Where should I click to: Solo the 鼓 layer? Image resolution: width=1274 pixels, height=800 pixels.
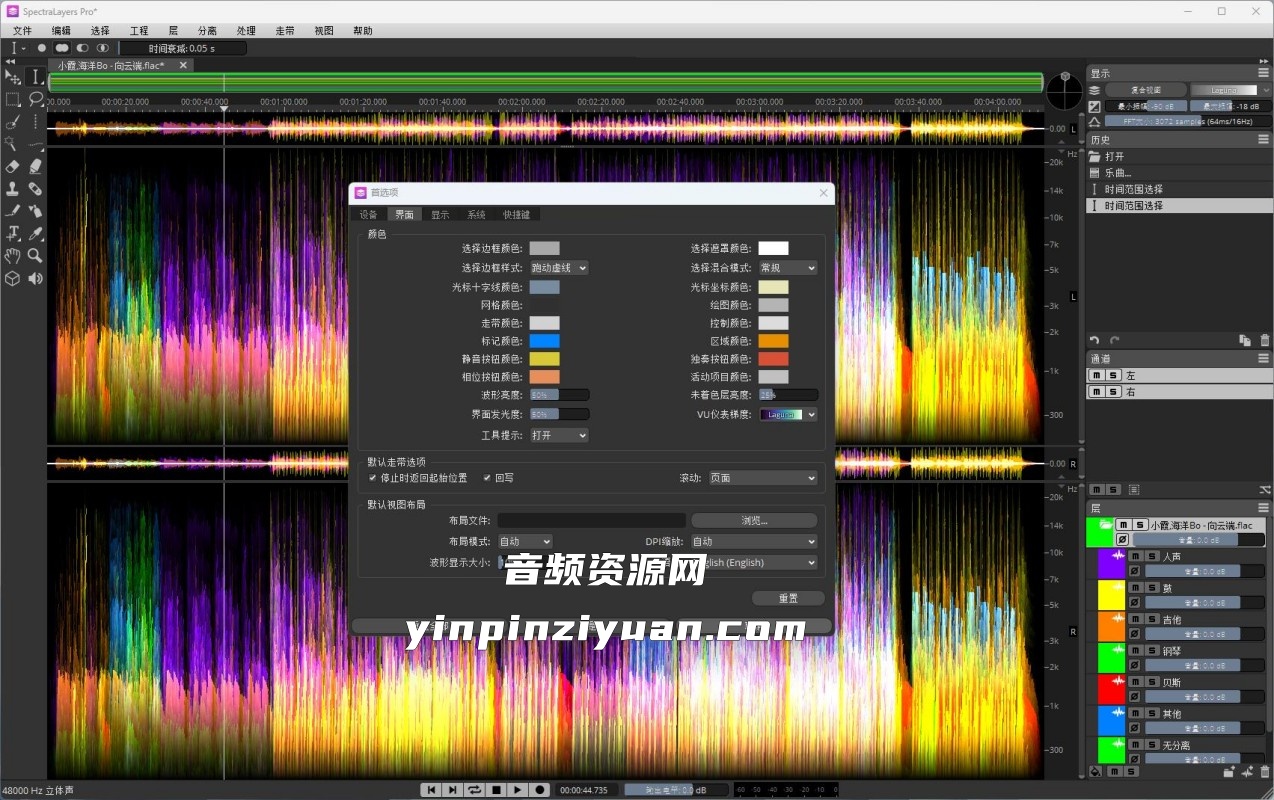pos(1152,588)
